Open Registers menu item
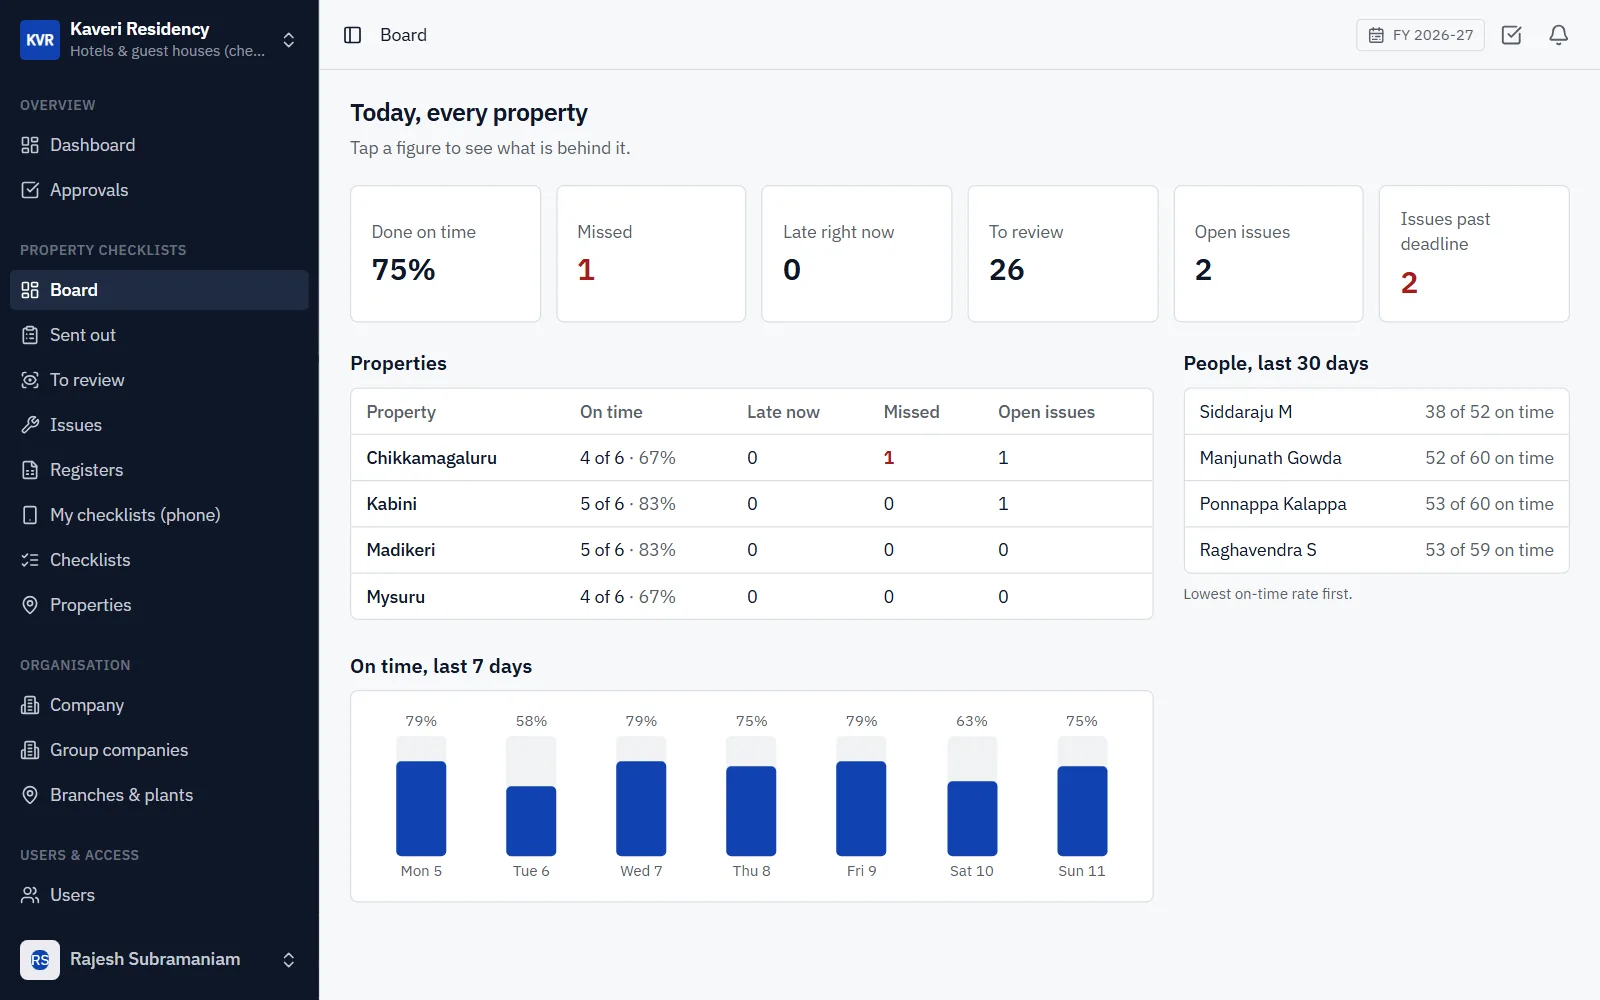 [x=160, y=470]
